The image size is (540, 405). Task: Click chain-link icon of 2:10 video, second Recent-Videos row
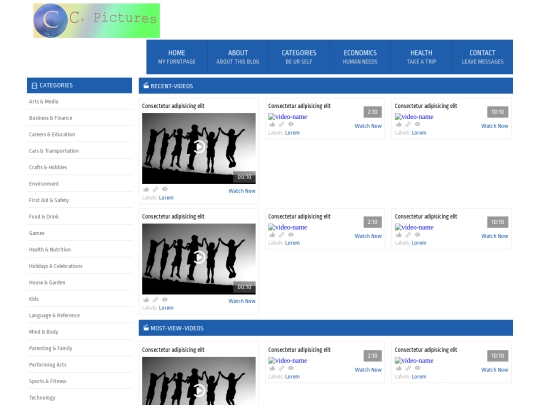tap(282, 235)
